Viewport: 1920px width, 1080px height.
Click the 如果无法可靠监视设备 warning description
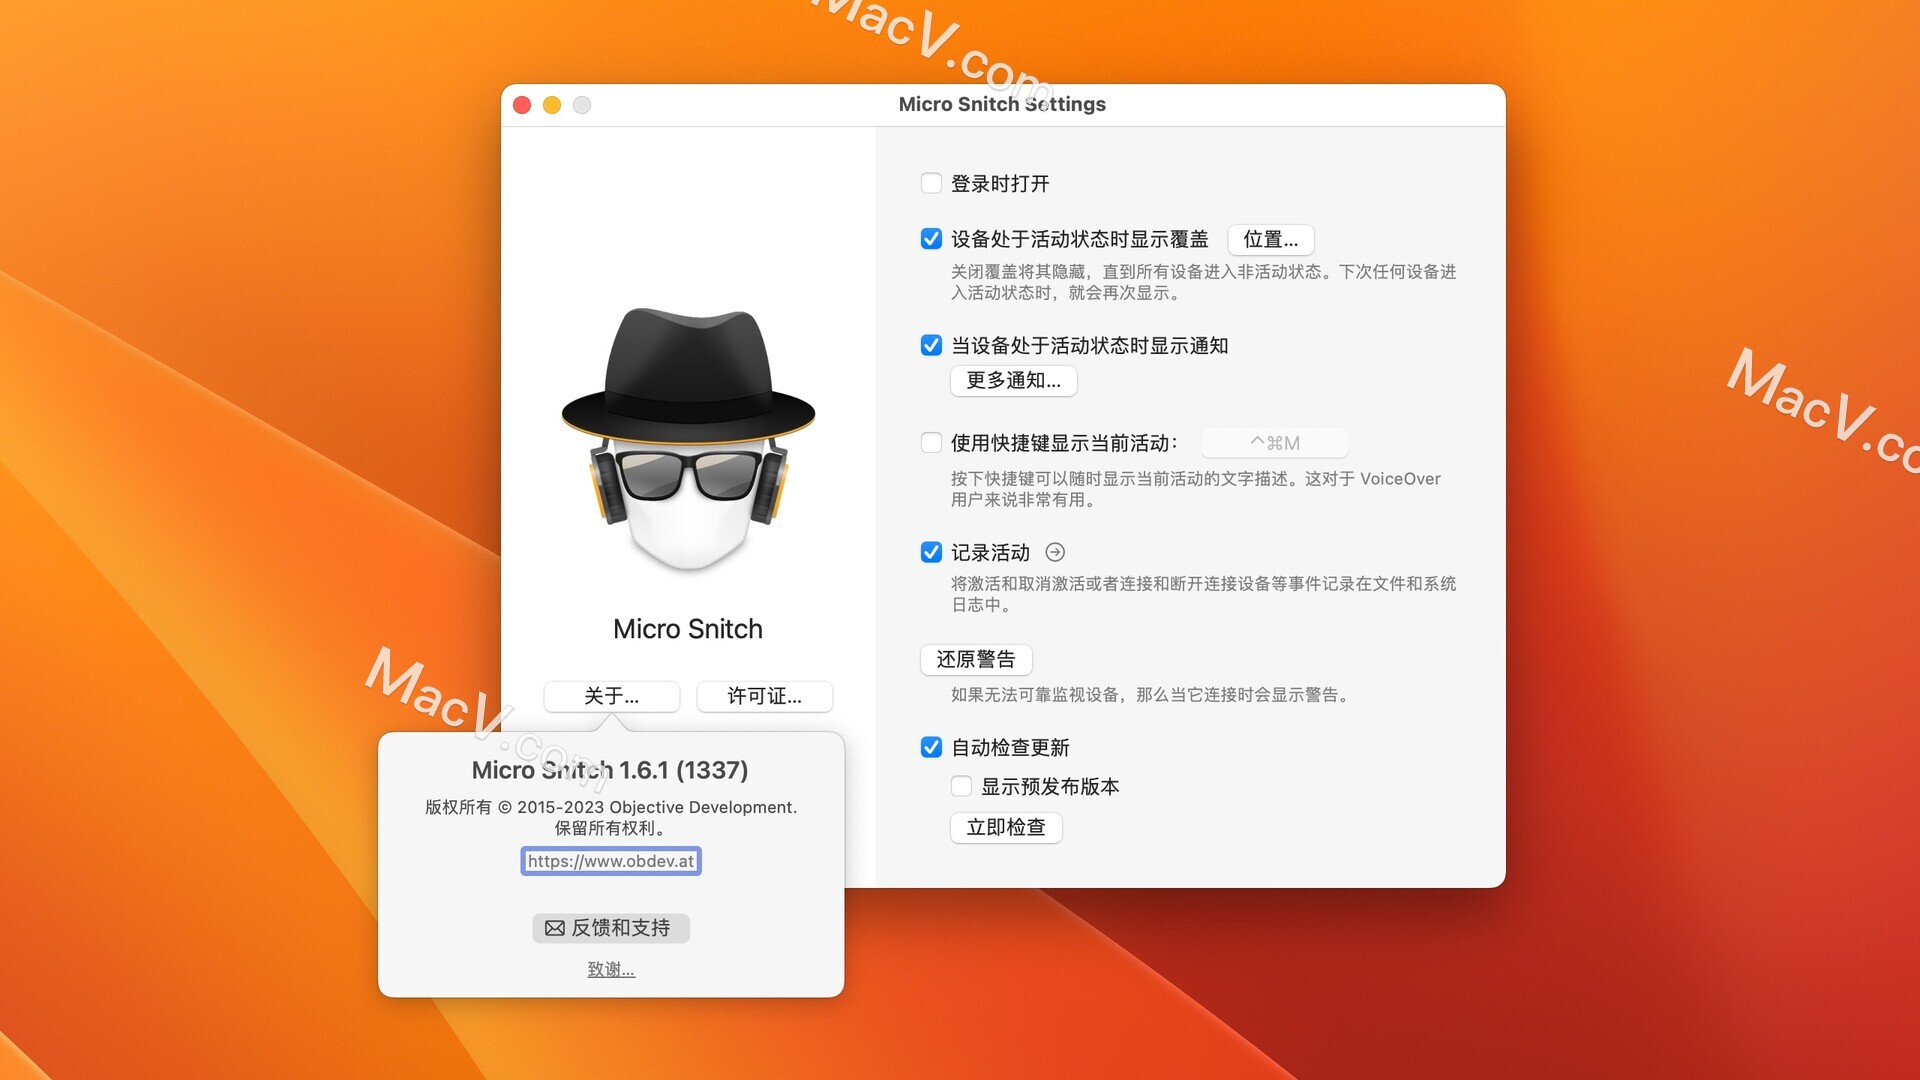pos(1151,695)
